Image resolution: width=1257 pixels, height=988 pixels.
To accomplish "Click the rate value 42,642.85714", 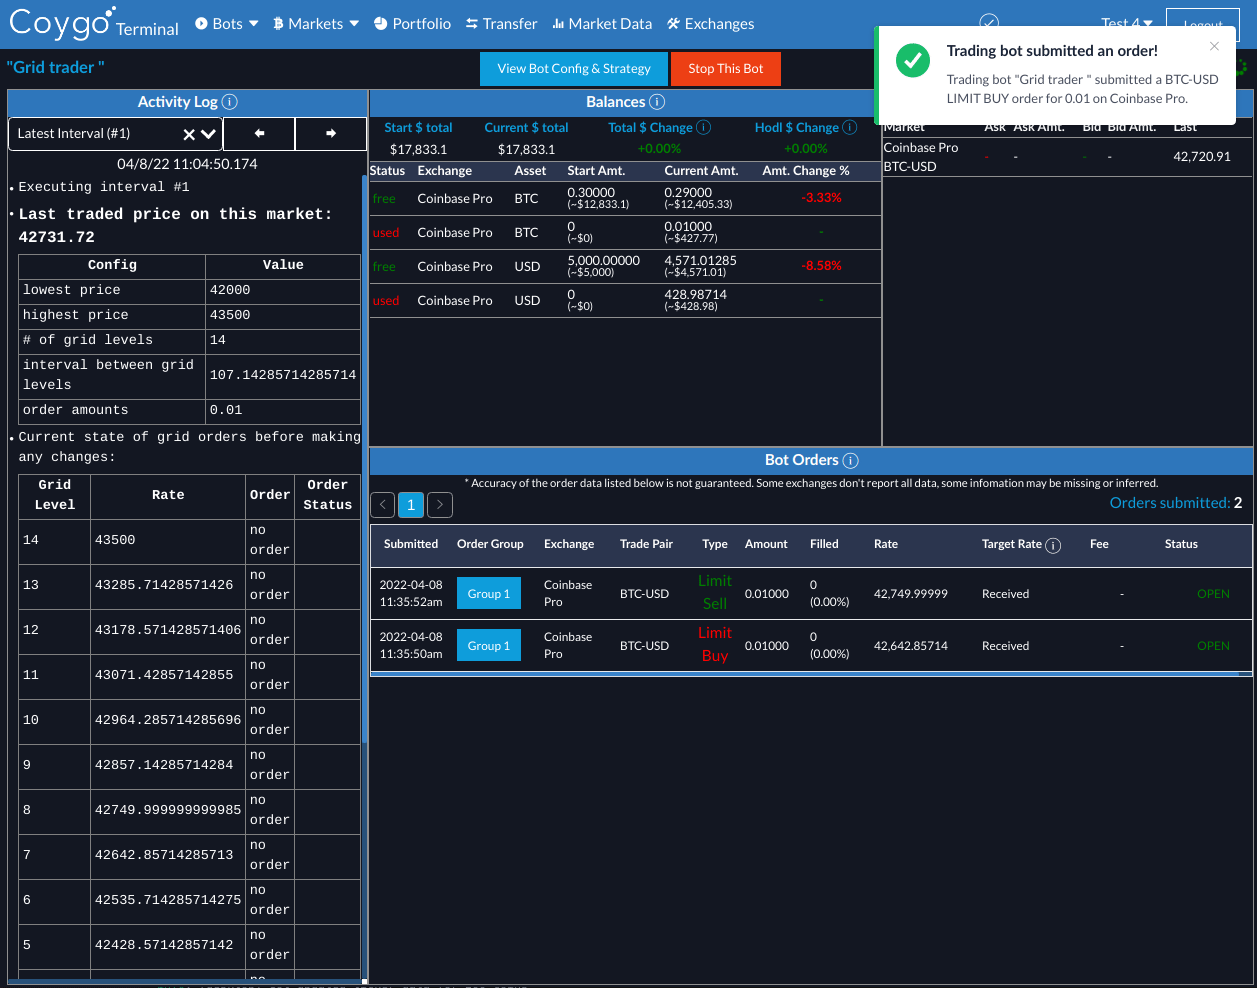I will pos(911,646).
